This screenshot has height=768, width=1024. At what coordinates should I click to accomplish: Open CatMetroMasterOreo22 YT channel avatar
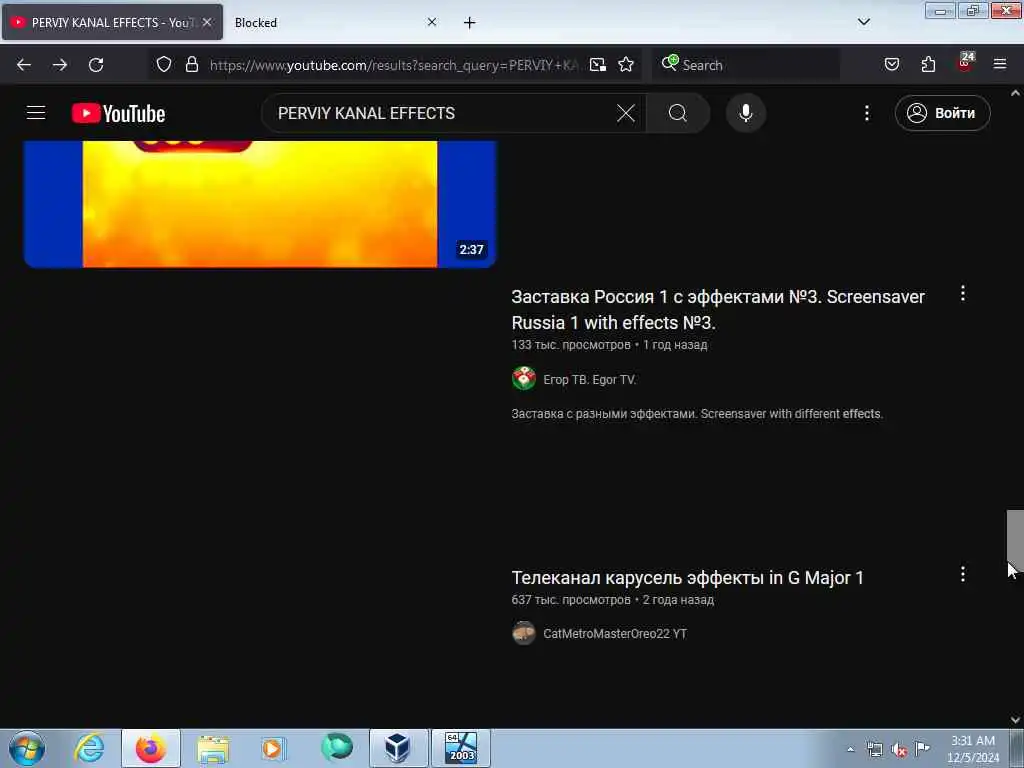click(524, 633)
